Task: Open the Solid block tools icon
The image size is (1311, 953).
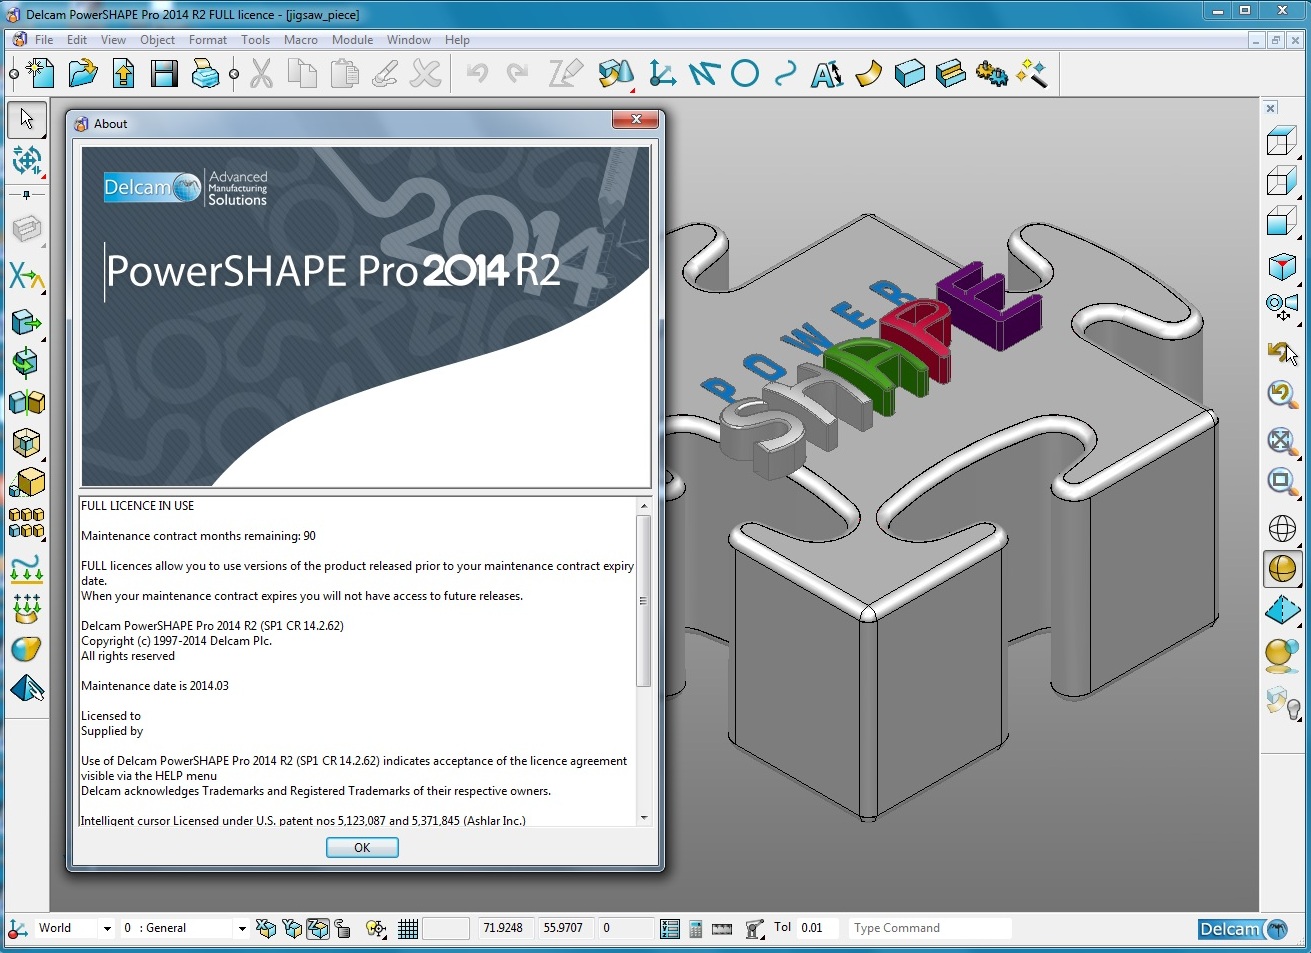Action: (909, 74)
